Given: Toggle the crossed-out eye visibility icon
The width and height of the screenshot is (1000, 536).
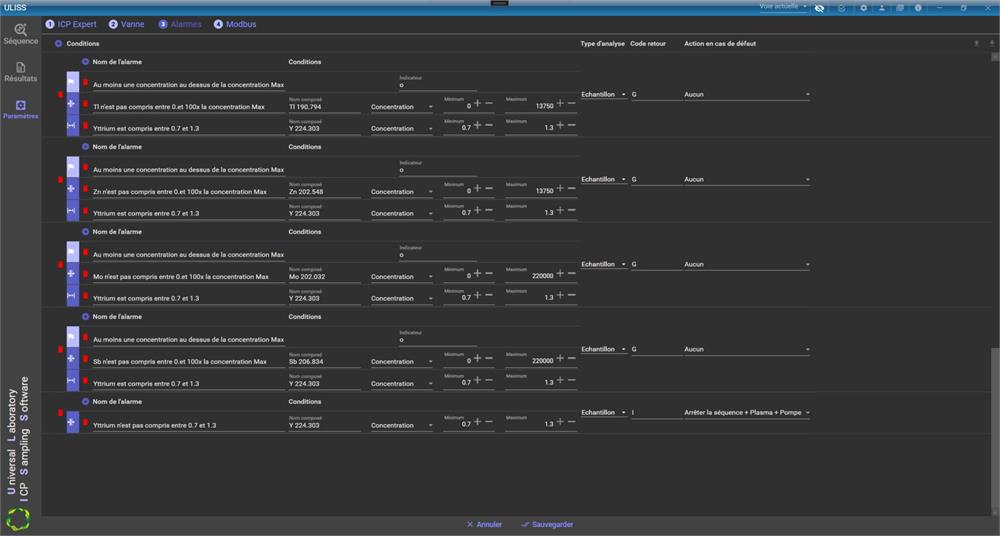Looking at the screenshot, I should pos(820,8).
